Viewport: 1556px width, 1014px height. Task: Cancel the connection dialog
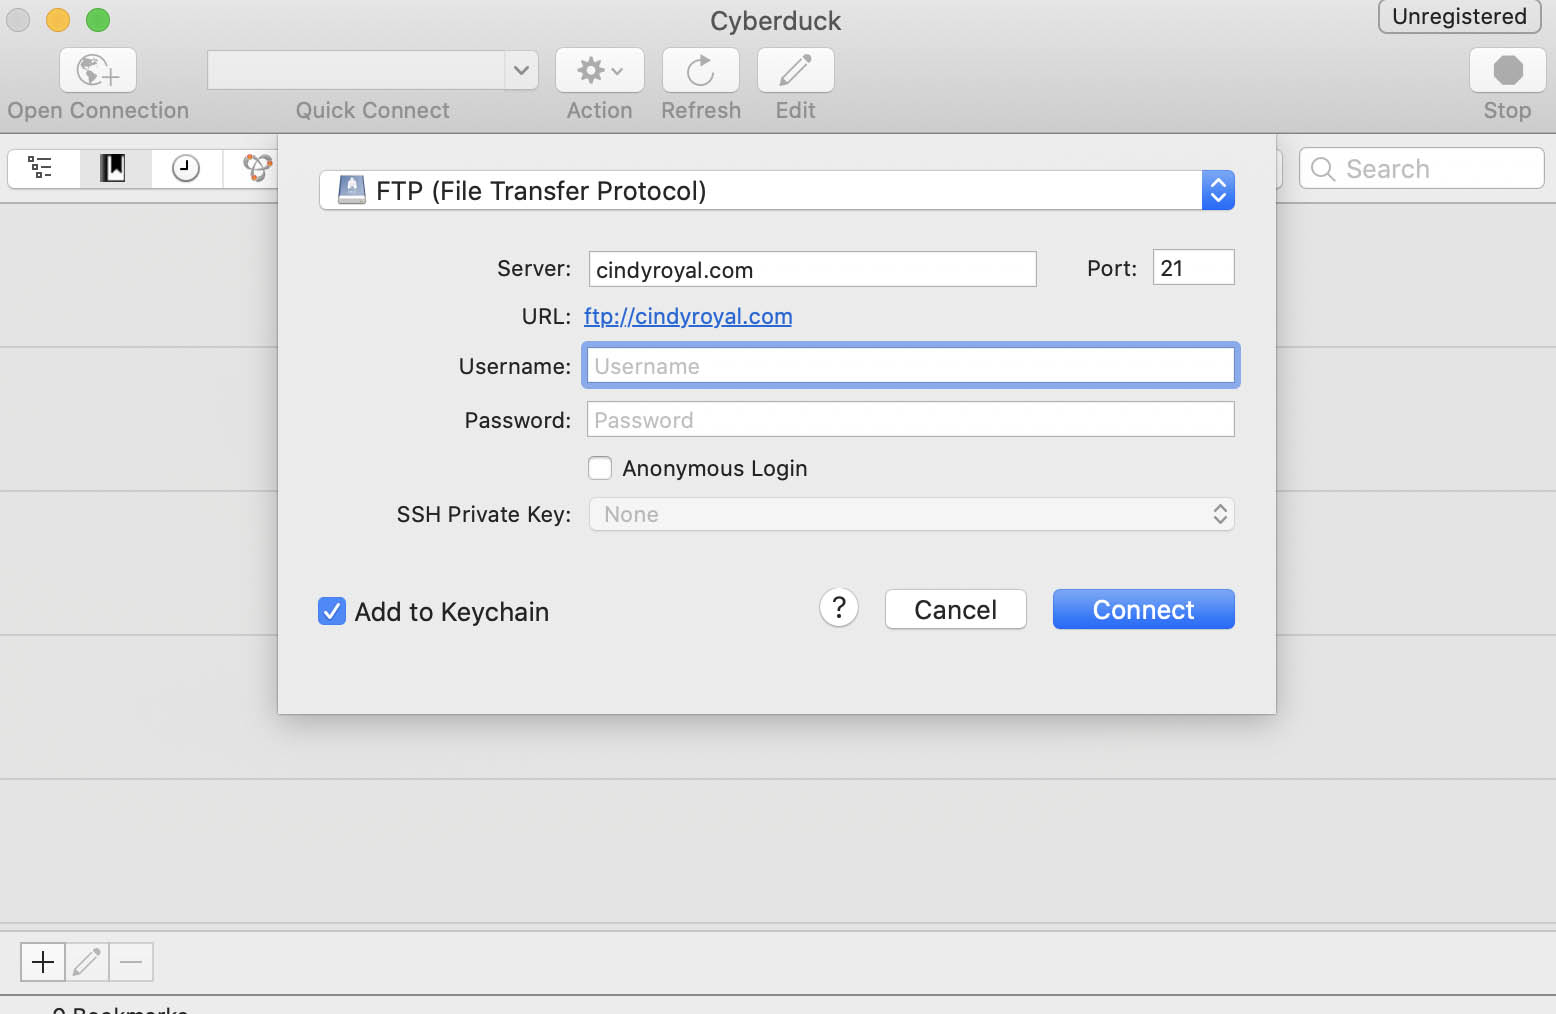955,609
